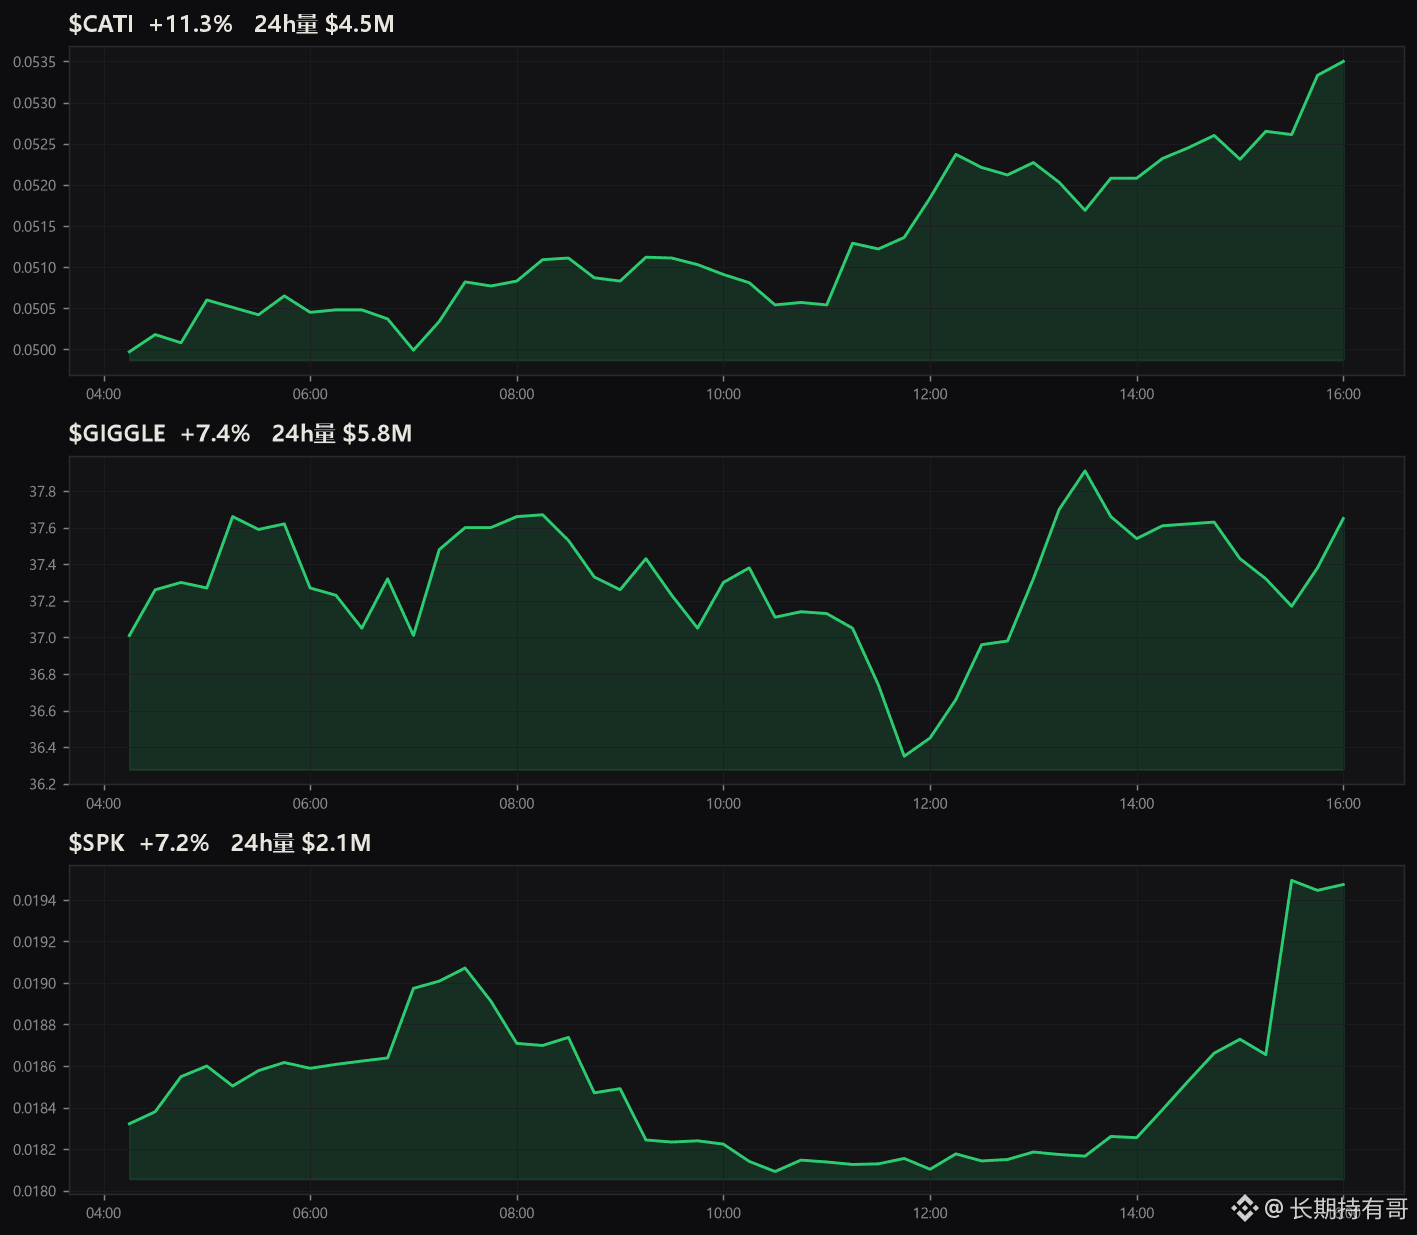Click the 0.0182 price axis label
The height and width of the screenshot is (1235, 1417).
34,1150
